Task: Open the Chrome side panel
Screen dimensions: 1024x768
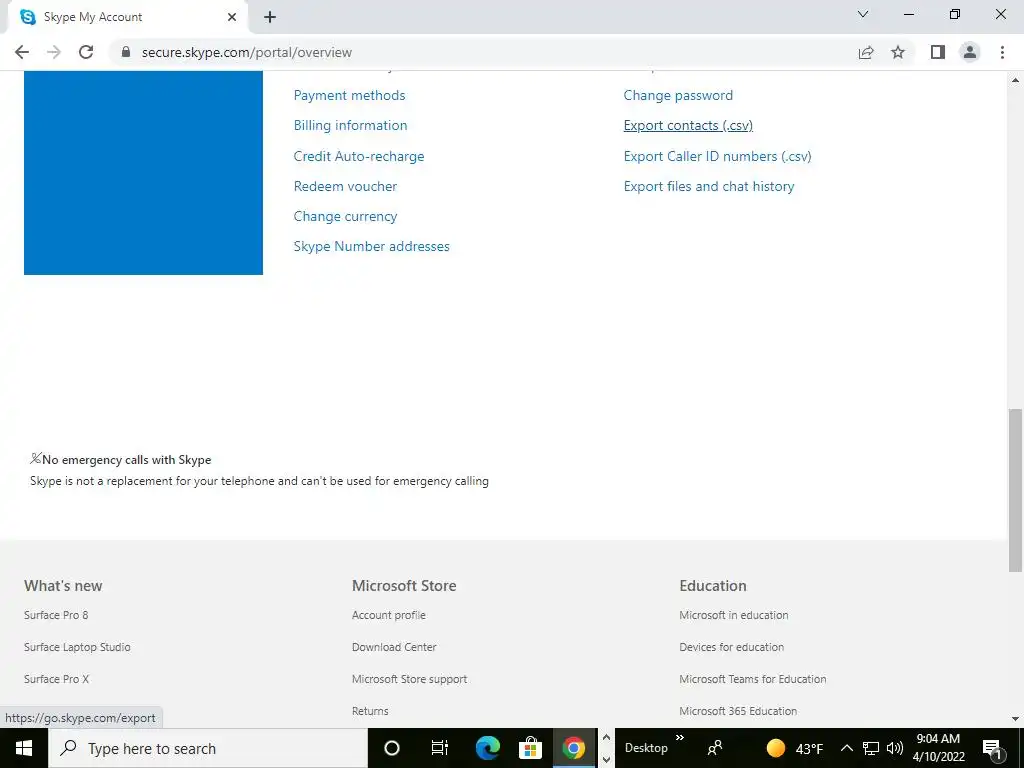Action: (938, 52)
